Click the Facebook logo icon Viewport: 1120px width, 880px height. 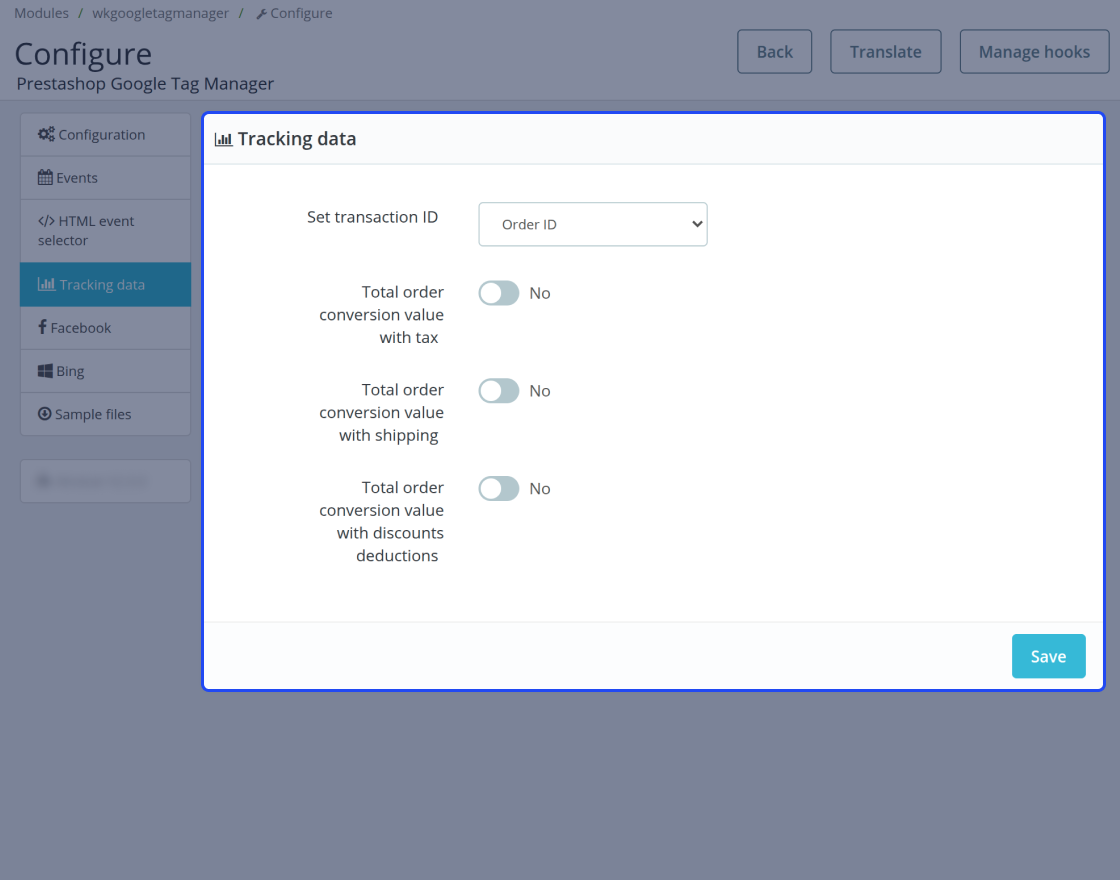coord(42,327)
